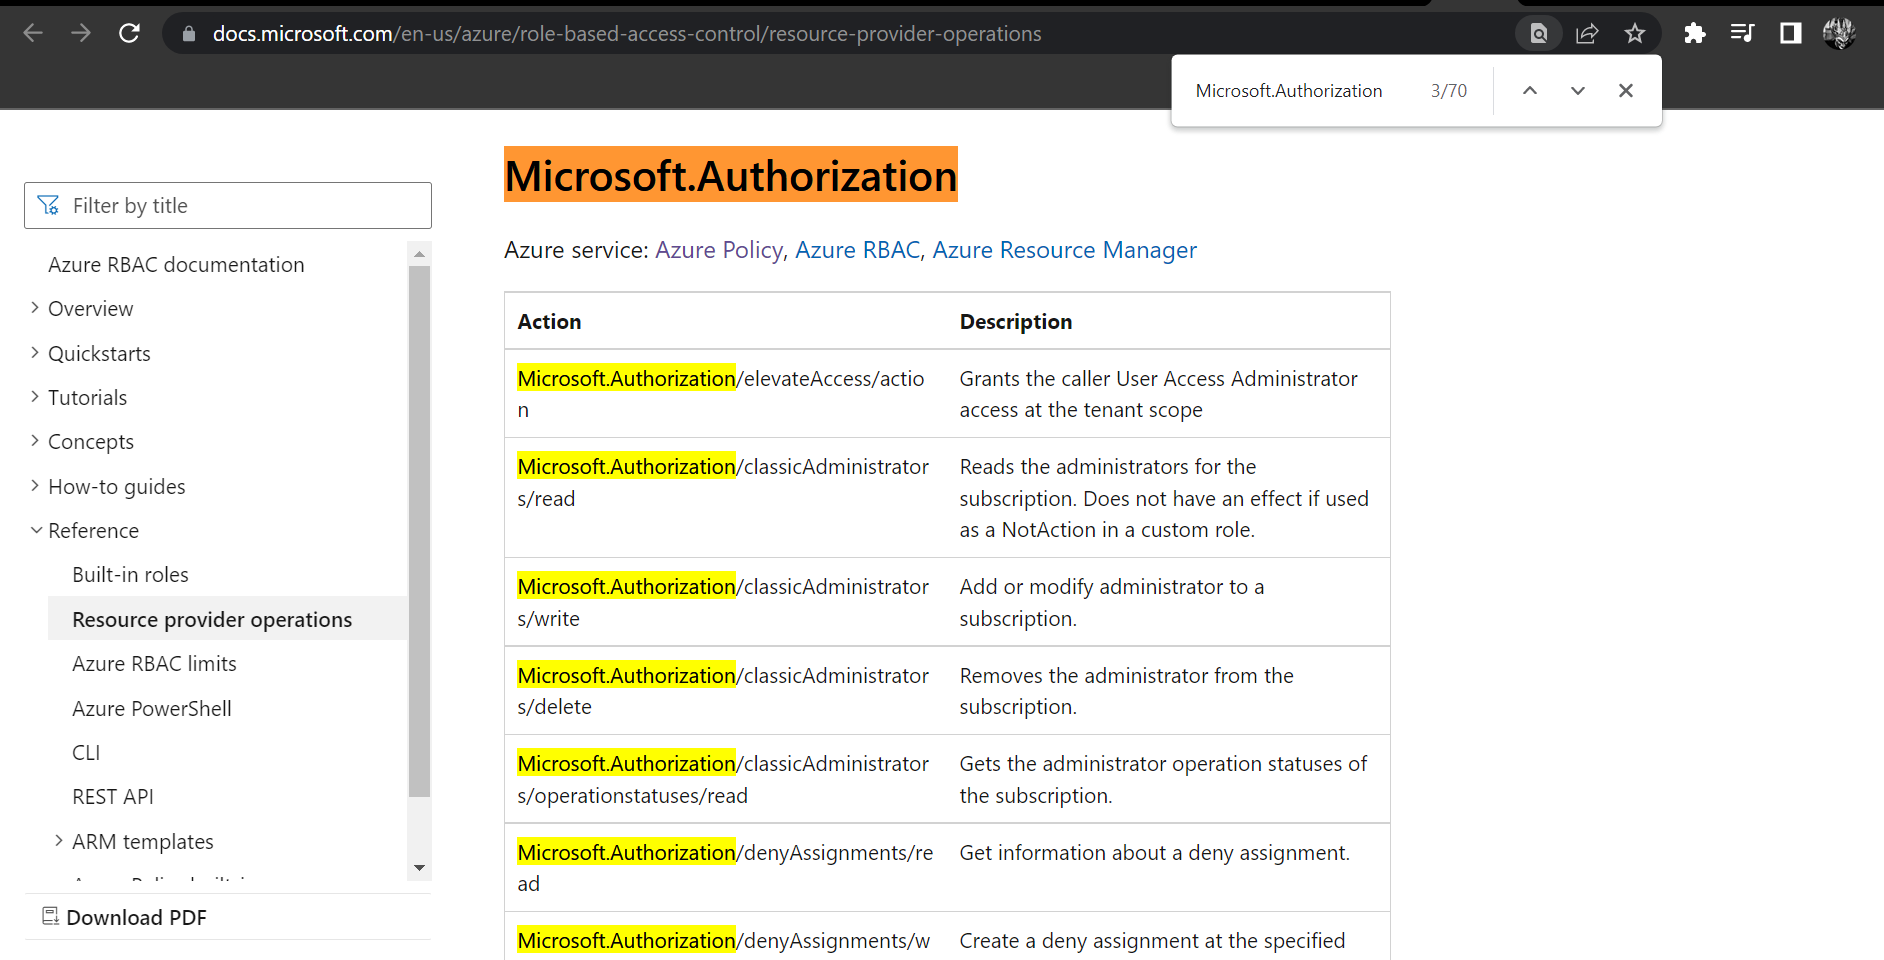The image size is (1884, 960).
Task: Jump to next find result
Action: tap(1578, 91)
